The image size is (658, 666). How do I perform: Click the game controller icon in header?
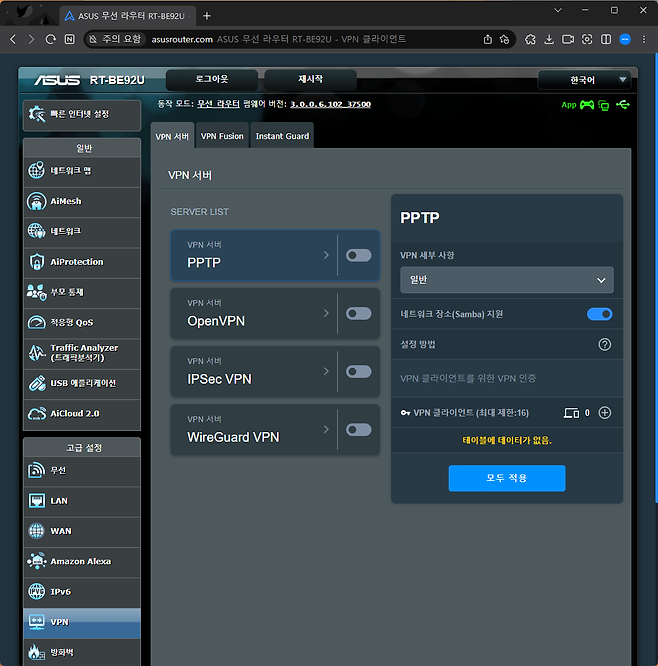coord(587,104)
